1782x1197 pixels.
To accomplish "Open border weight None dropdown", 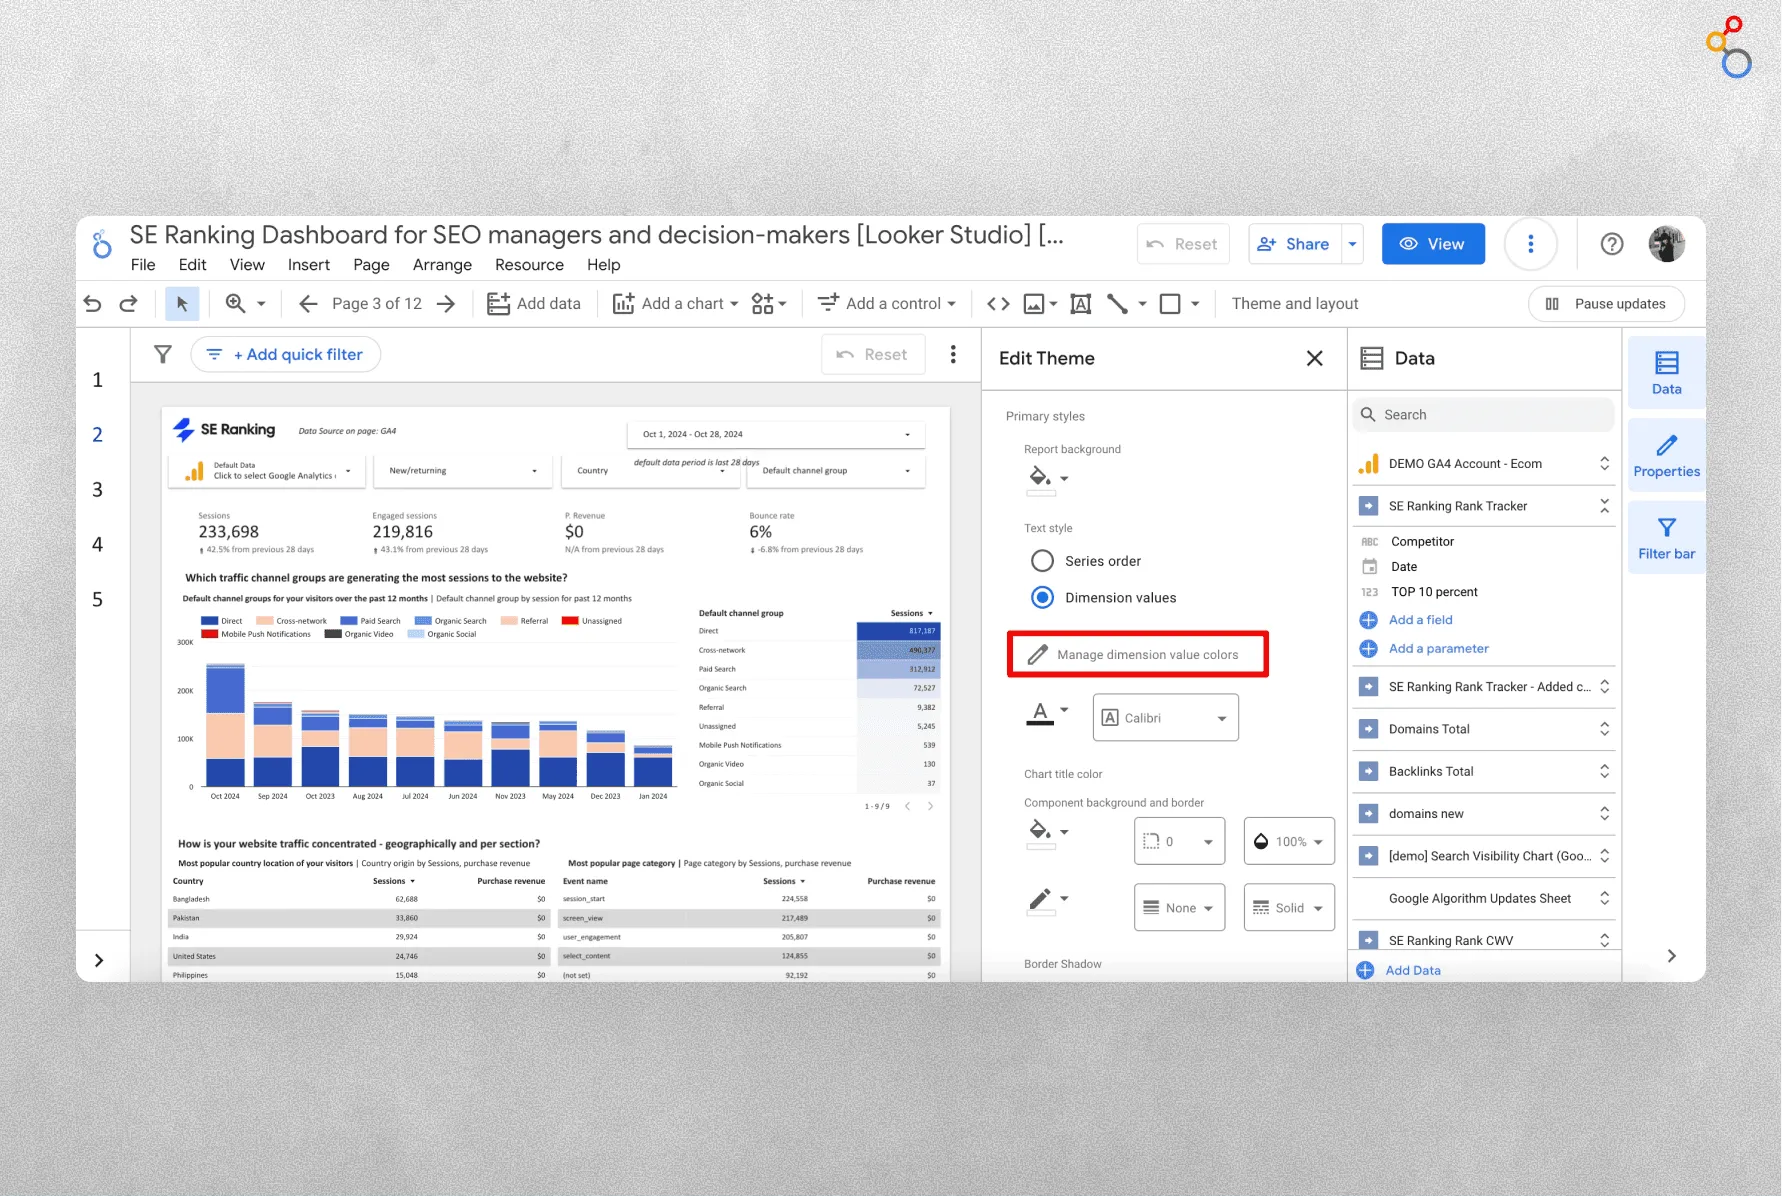I will [x=1180, y=908].
